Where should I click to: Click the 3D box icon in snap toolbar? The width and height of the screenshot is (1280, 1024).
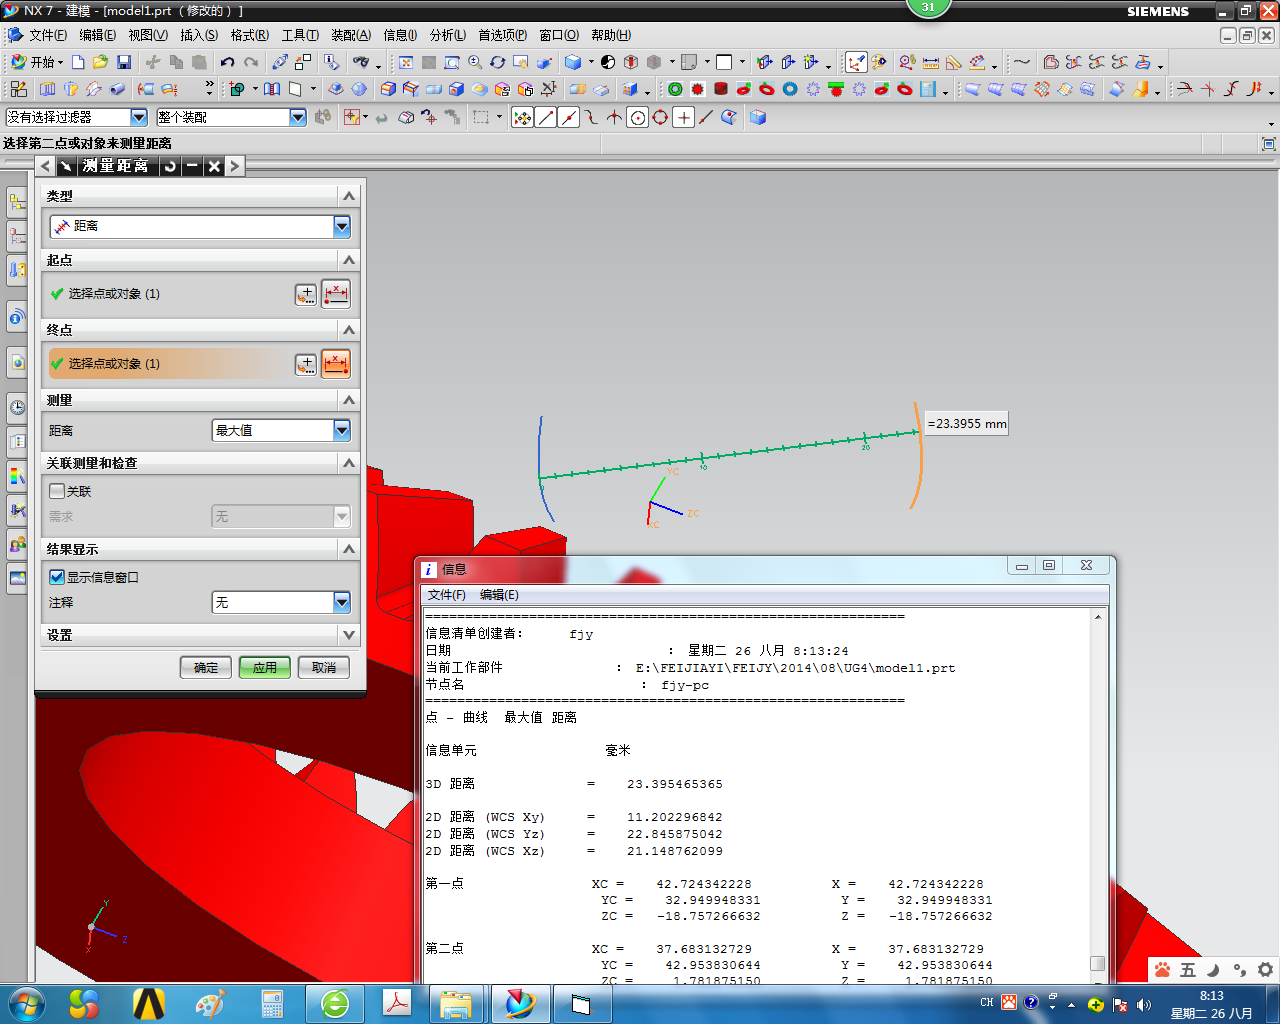click(758, 117)
